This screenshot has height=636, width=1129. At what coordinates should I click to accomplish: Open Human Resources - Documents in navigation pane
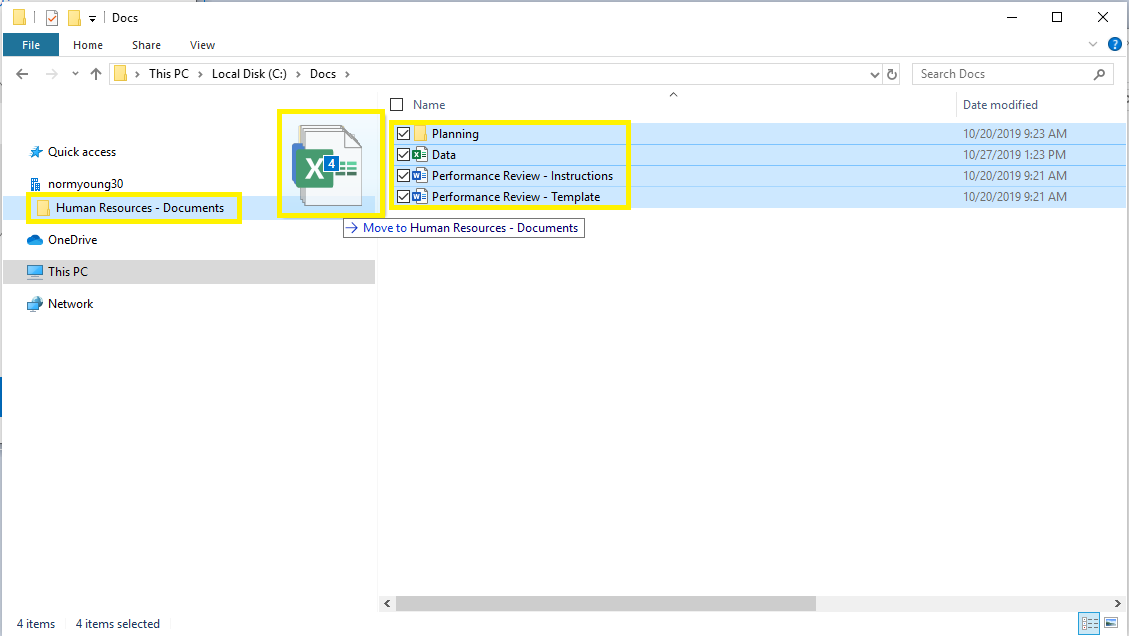click(140, 208)
